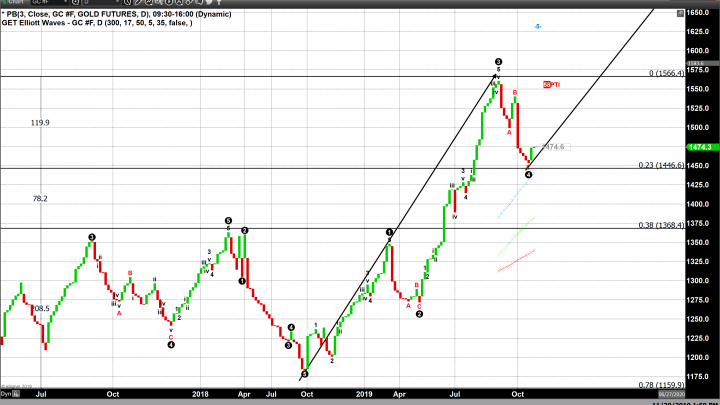Select the 0.38 (1368.4) Fibonacci level label
Image resolution: width=720 pixels, height=405 pixels.
[661, 225]
